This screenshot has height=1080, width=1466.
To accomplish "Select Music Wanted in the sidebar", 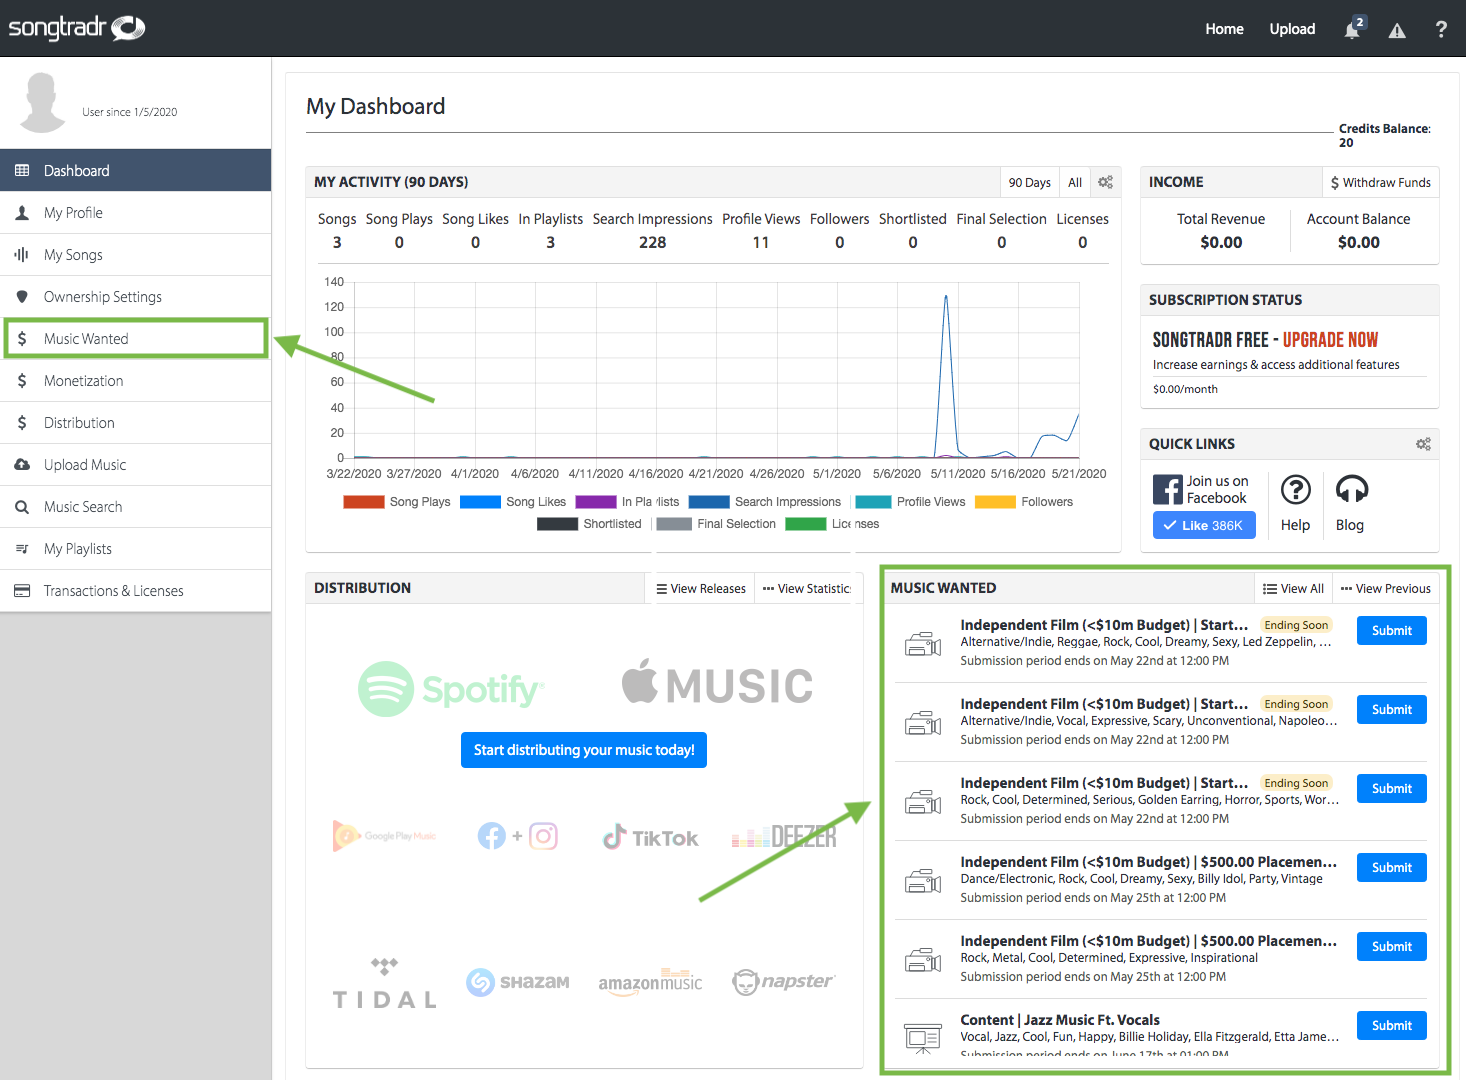I will pos(135,339).
